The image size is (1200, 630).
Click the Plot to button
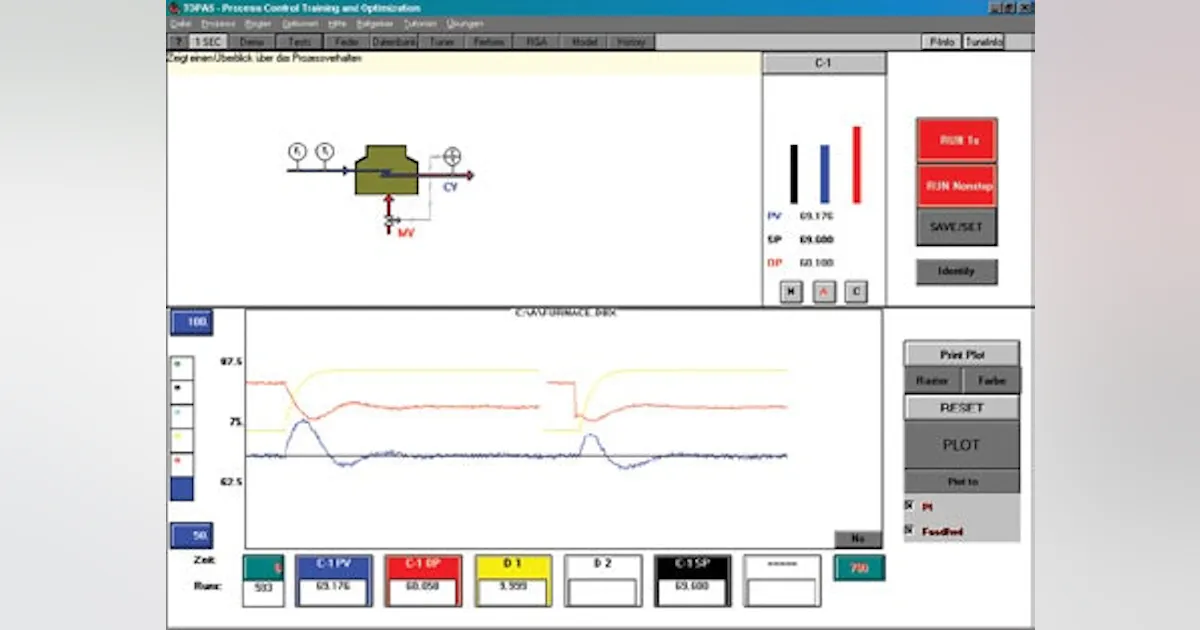click(962, 481)
